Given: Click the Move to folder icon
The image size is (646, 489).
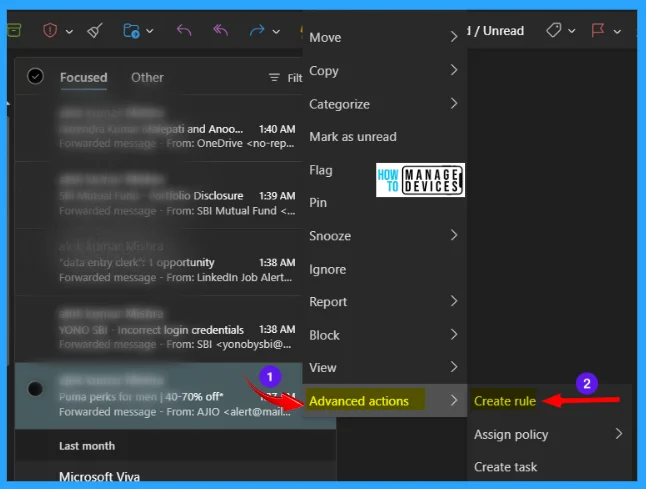Looking at the screenshot, I should pyautogui.click(x=131, y=30).
